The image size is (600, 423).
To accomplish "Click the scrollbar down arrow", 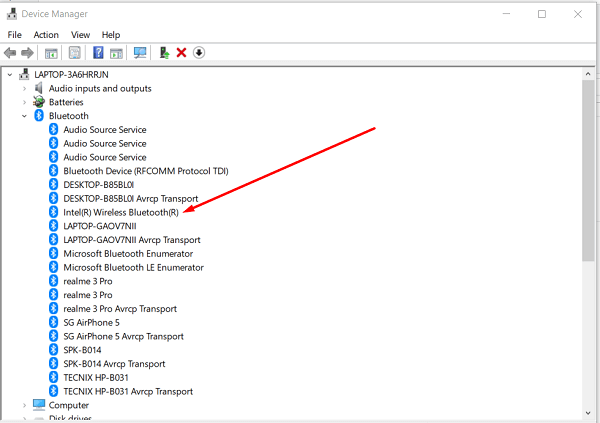I will pos(589,413).
